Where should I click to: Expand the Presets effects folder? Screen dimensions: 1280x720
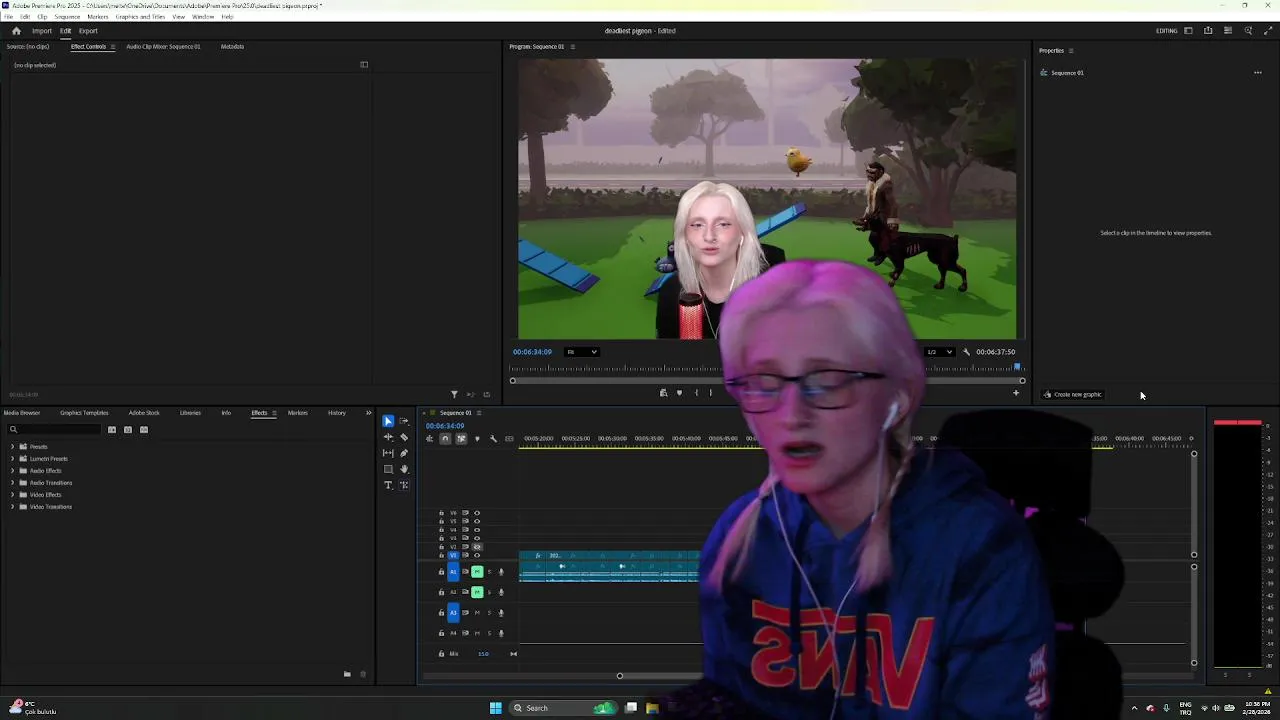tap(12, 447)
